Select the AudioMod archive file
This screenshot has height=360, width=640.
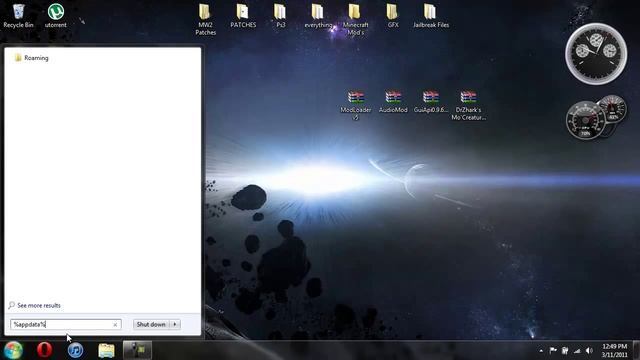393,102
